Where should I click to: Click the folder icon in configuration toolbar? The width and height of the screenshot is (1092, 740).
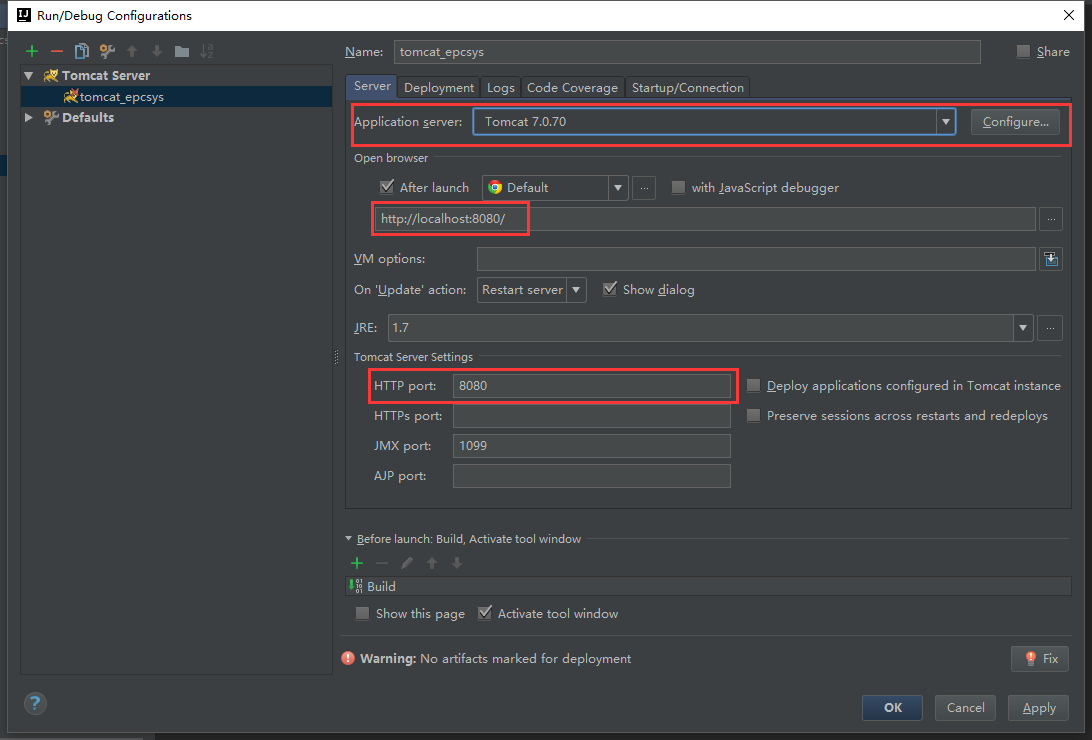(182, 51)
